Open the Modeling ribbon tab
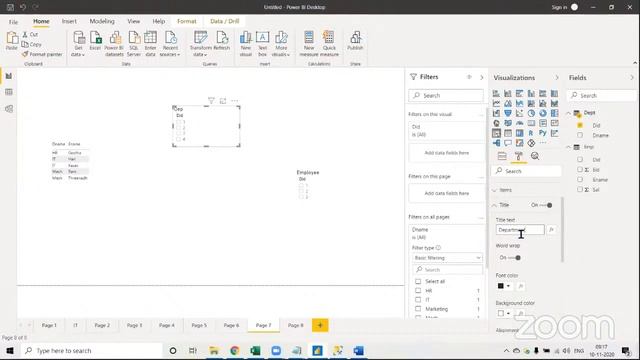Image resolution: width=640 pixels, height=360 pixels. [x=102, y=21]
